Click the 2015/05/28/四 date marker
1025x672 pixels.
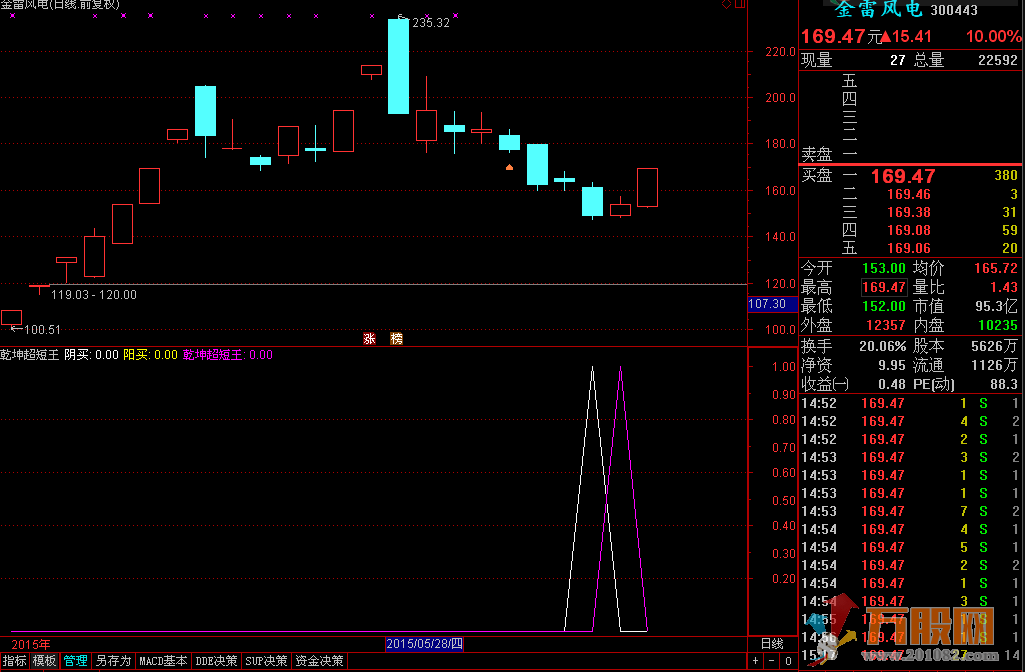(424, 644)
